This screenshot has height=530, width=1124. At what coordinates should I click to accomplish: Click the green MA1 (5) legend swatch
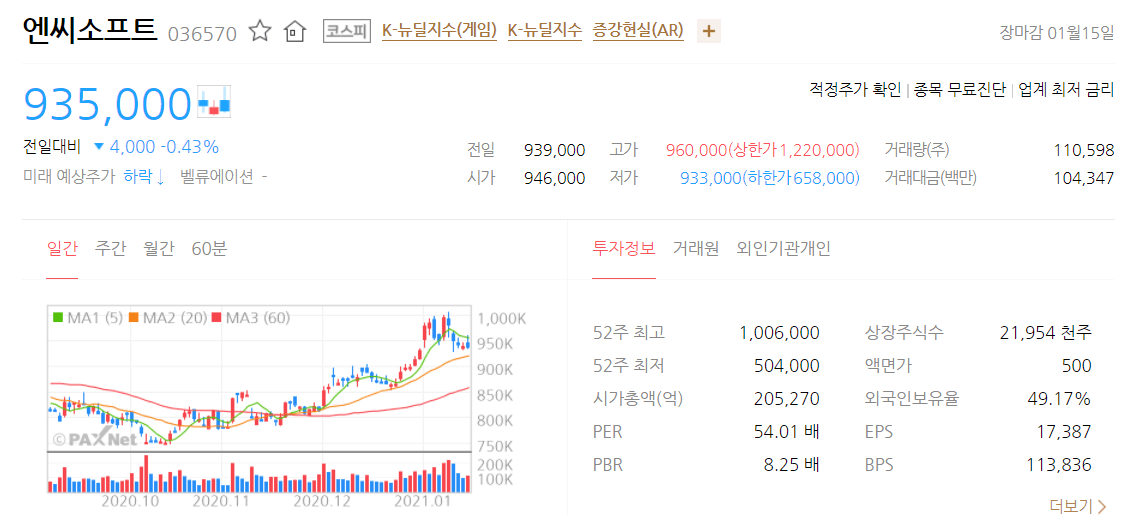tap(58, 317)
